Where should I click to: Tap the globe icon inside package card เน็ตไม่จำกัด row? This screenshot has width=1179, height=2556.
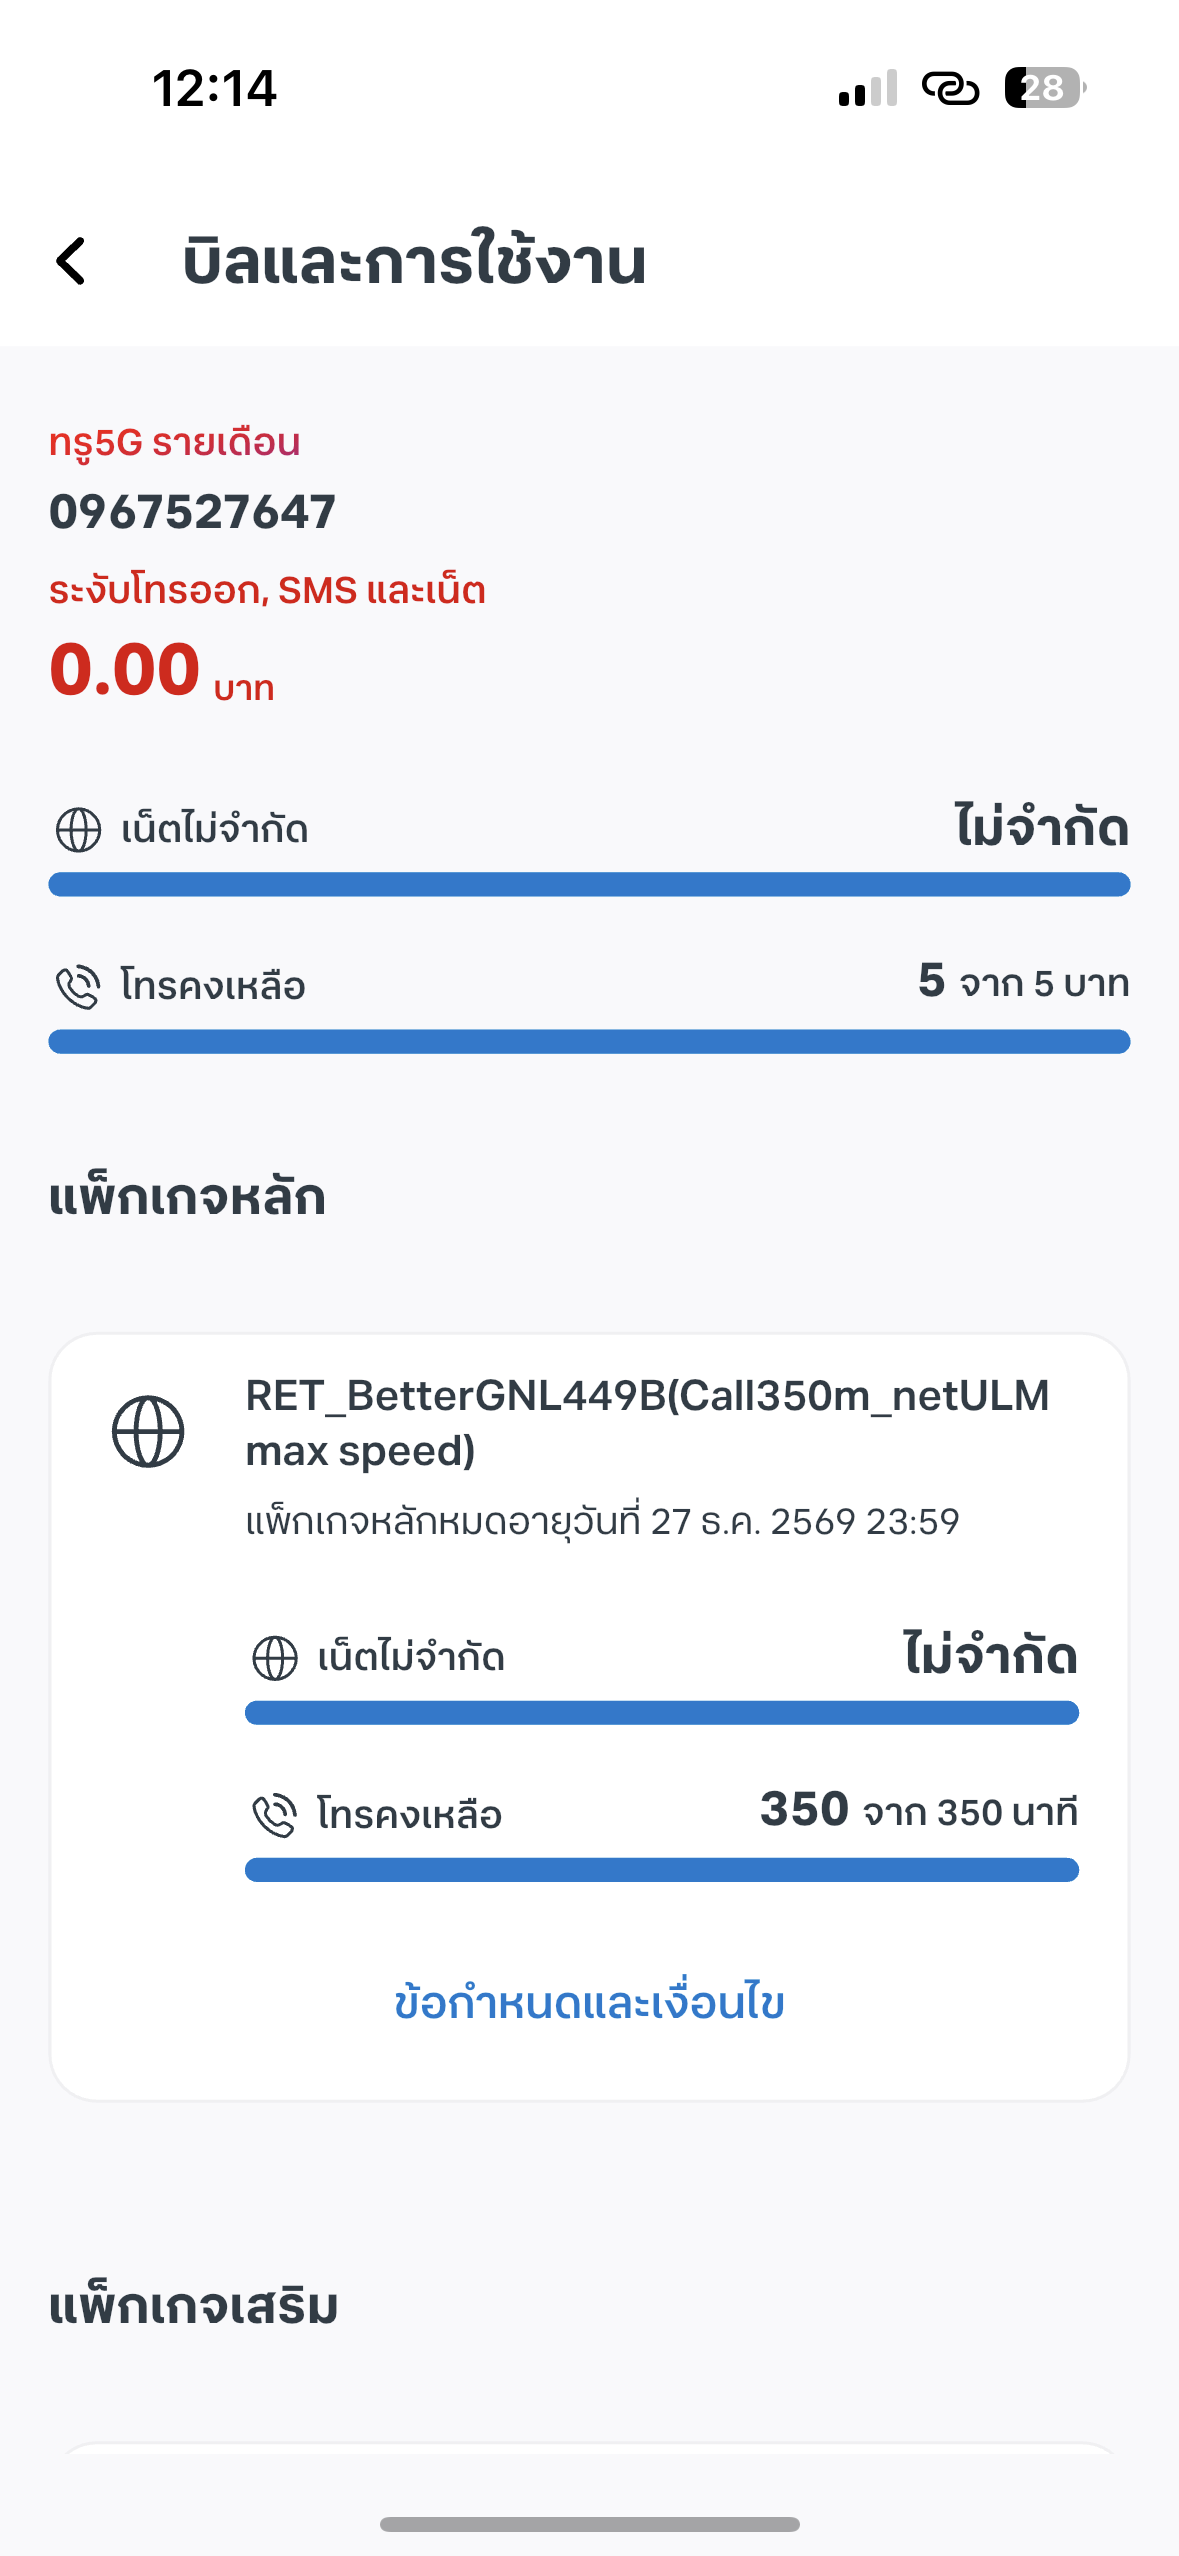(x=275, y=1658)
